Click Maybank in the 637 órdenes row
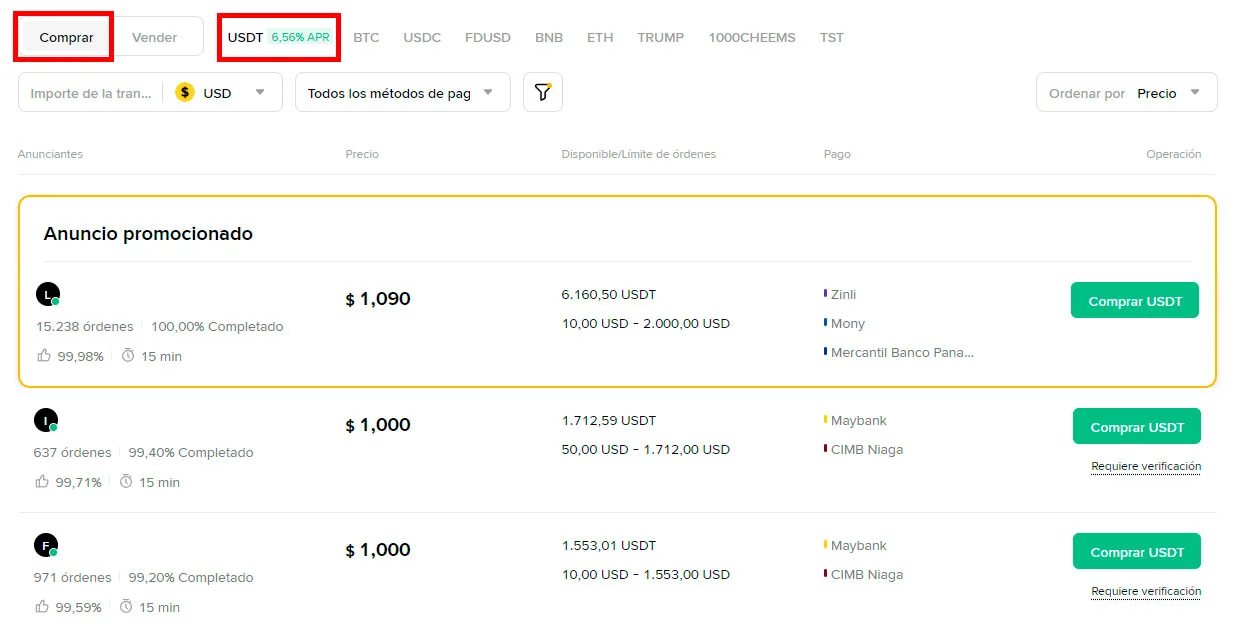The image size is (1236, 629). (859, 420)
